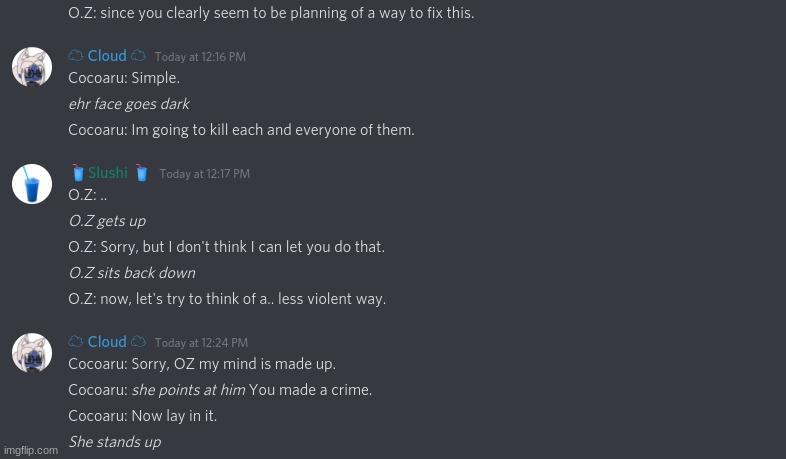The image size is (786, 459).
Task: Click drink emoji right of Slushi username
Action: pos(142,173)
